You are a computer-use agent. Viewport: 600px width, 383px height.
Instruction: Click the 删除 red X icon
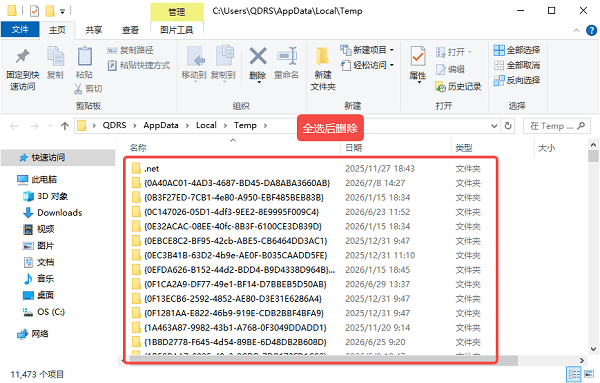[x=258, y=57]
